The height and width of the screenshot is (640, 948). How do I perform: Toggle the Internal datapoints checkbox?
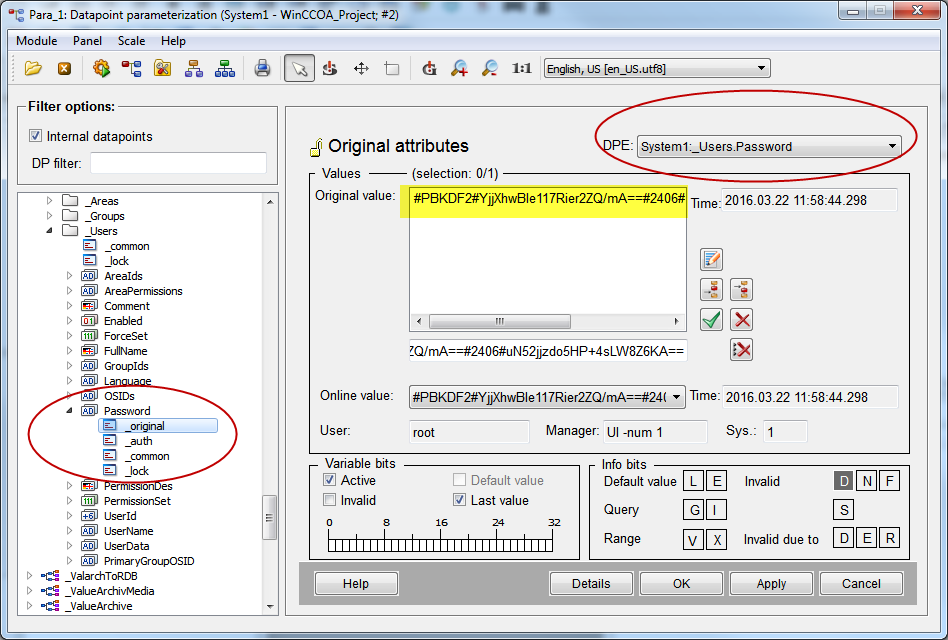[x=37, y=136]
